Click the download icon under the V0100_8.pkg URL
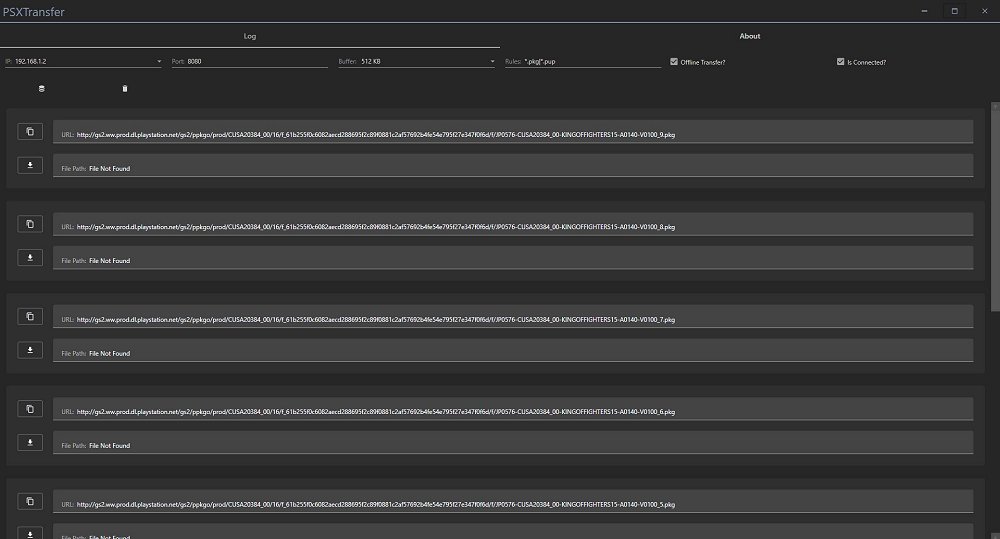The height and width of the screenshot is (539, 1000). tap(30, 258)
